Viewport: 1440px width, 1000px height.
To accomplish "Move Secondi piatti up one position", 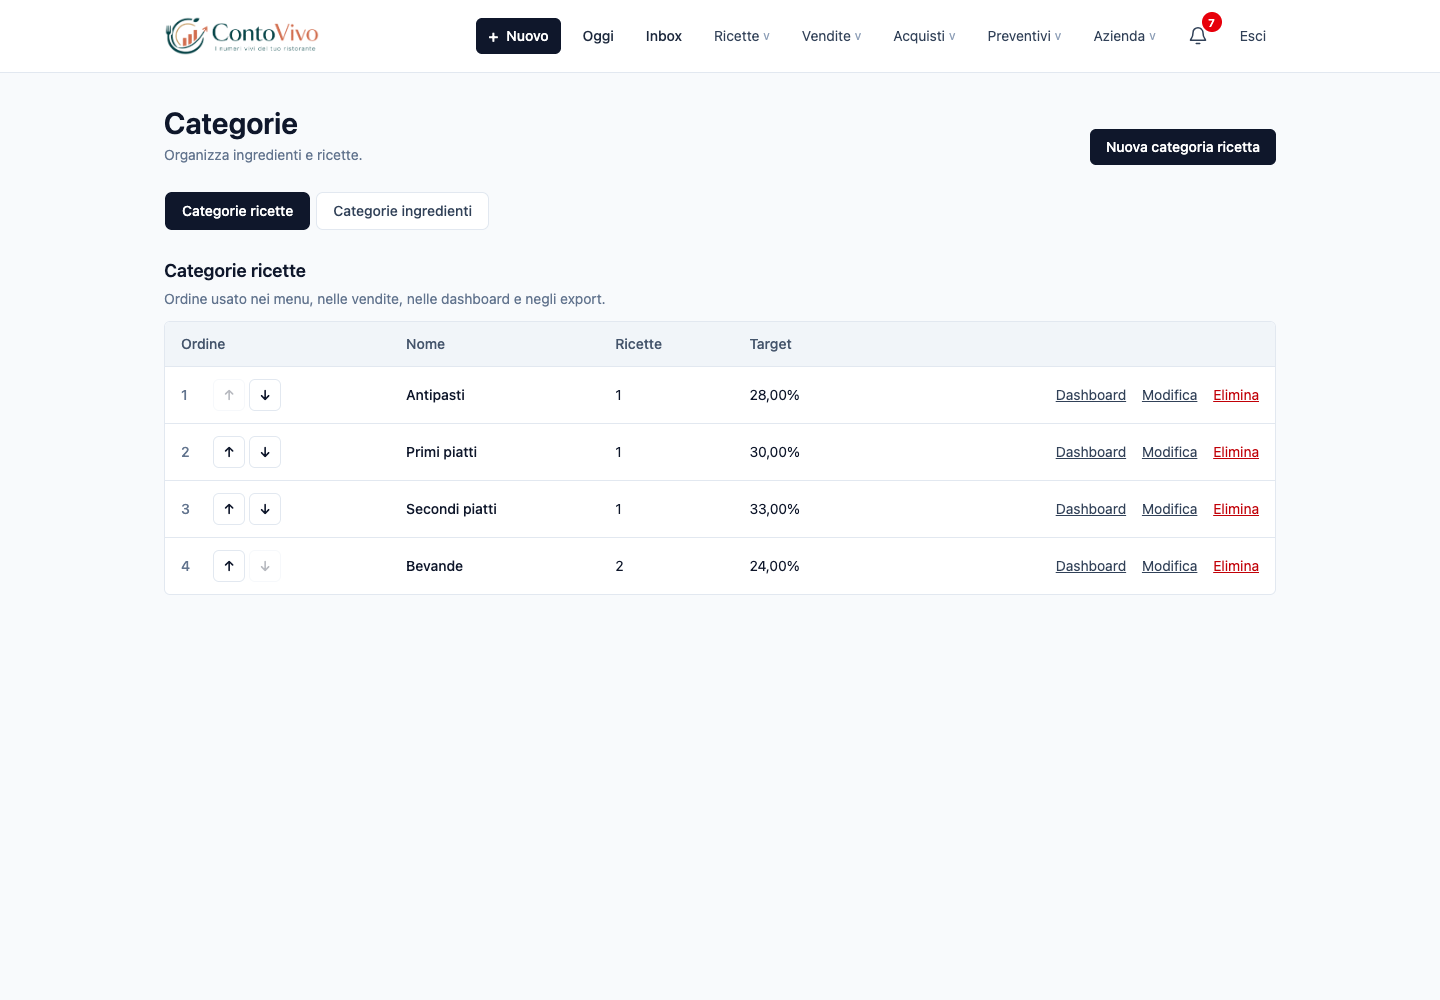I will [229, 509].
